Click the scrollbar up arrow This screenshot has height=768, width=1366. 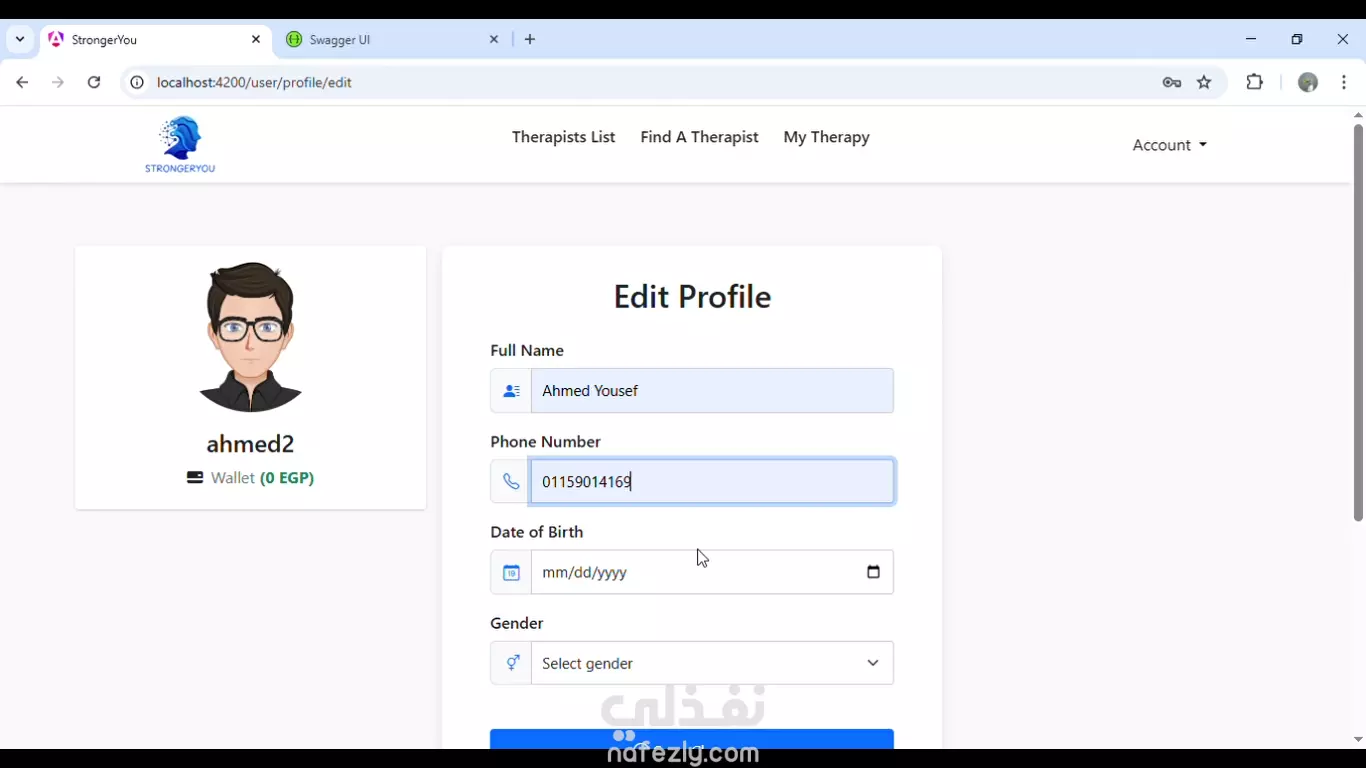point(1358,115)
